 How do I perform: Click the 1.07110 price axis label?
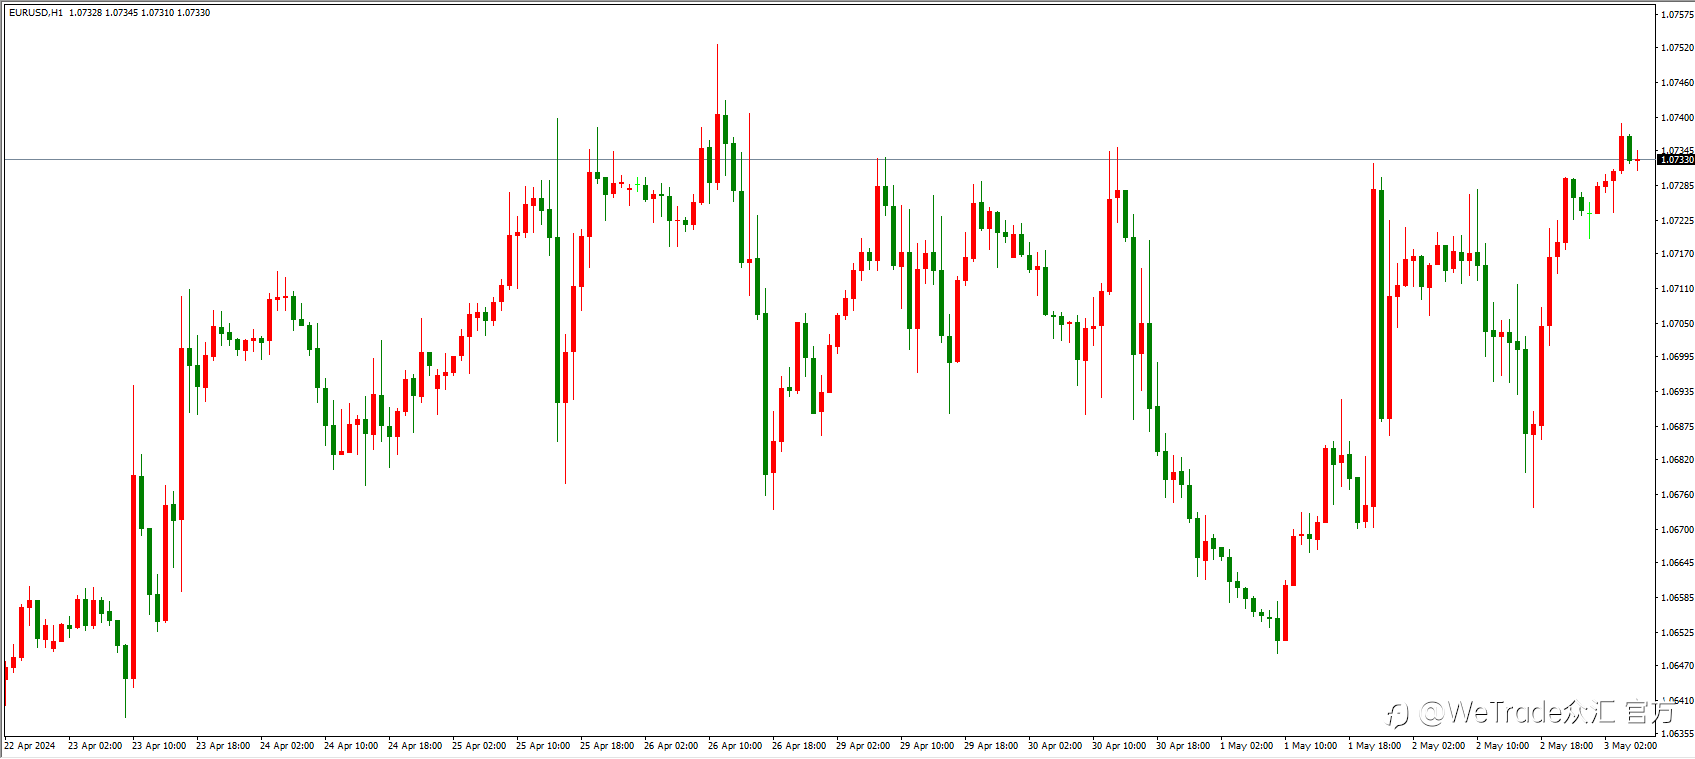tap(1677, 289)
